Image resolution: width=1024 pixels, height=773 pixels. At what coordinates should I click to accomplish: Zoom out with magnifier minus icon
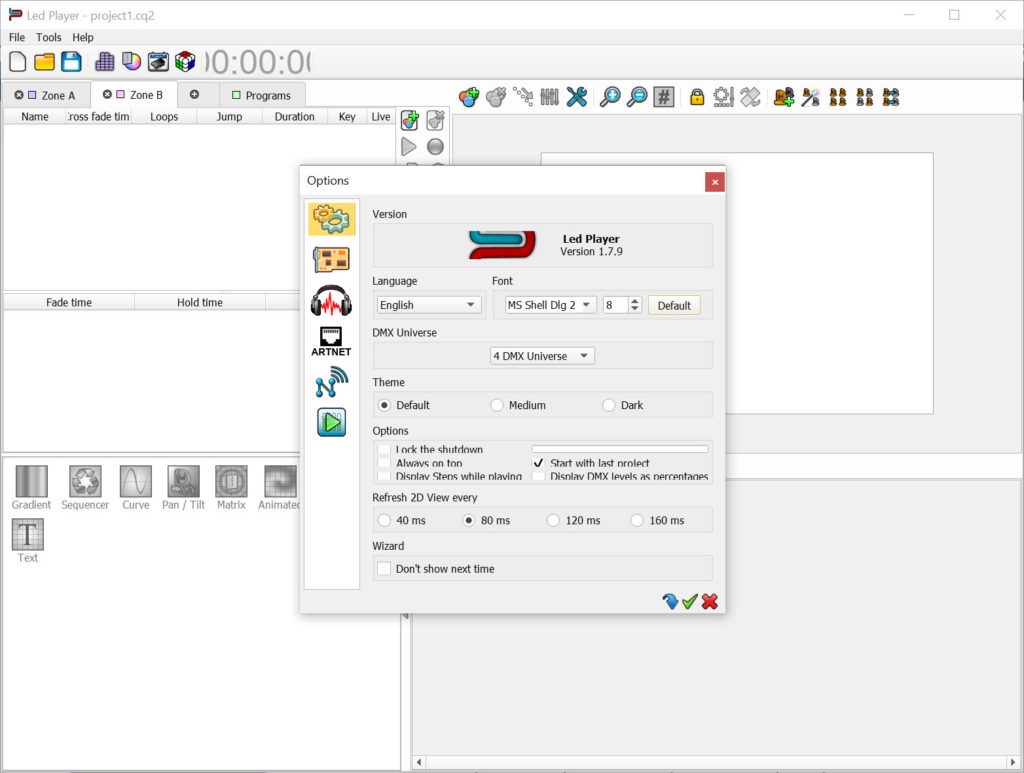(637, 97)
